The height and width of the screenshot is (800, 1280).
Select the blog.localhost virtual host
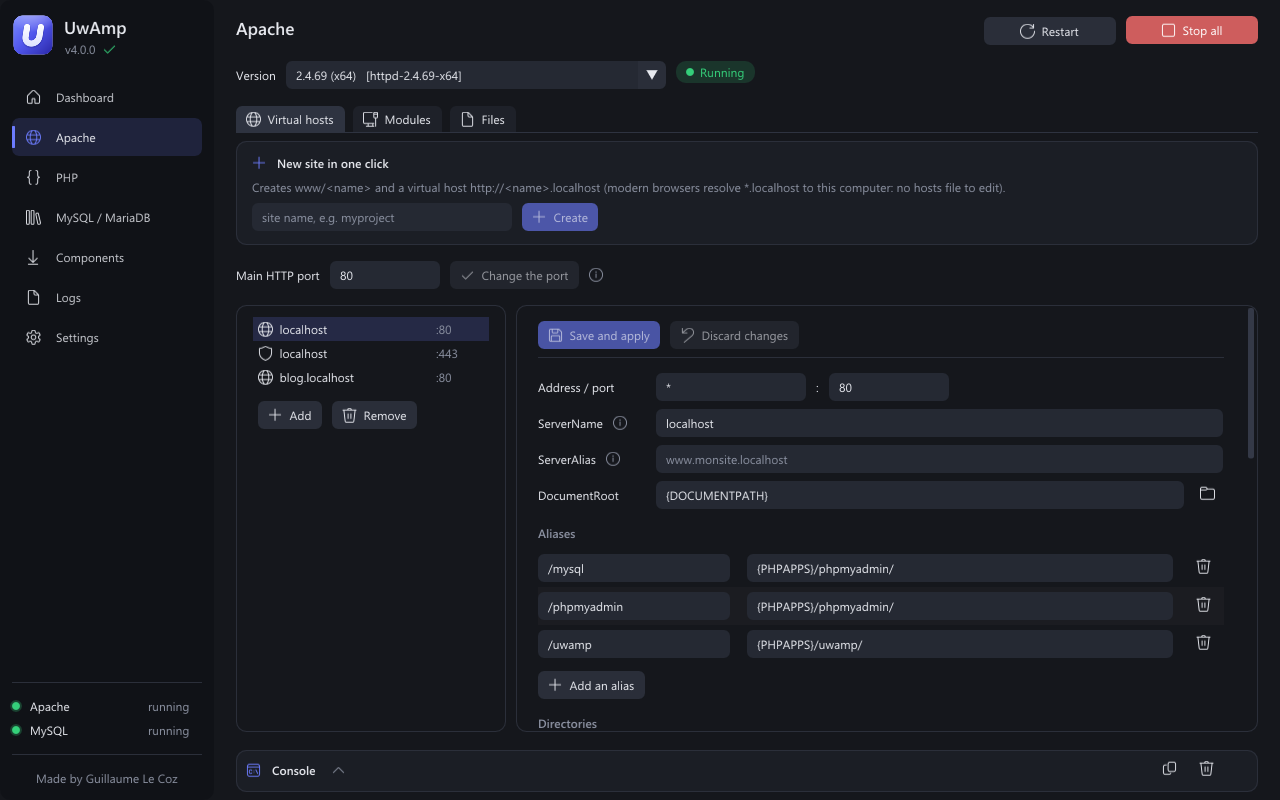click(370, 378)
